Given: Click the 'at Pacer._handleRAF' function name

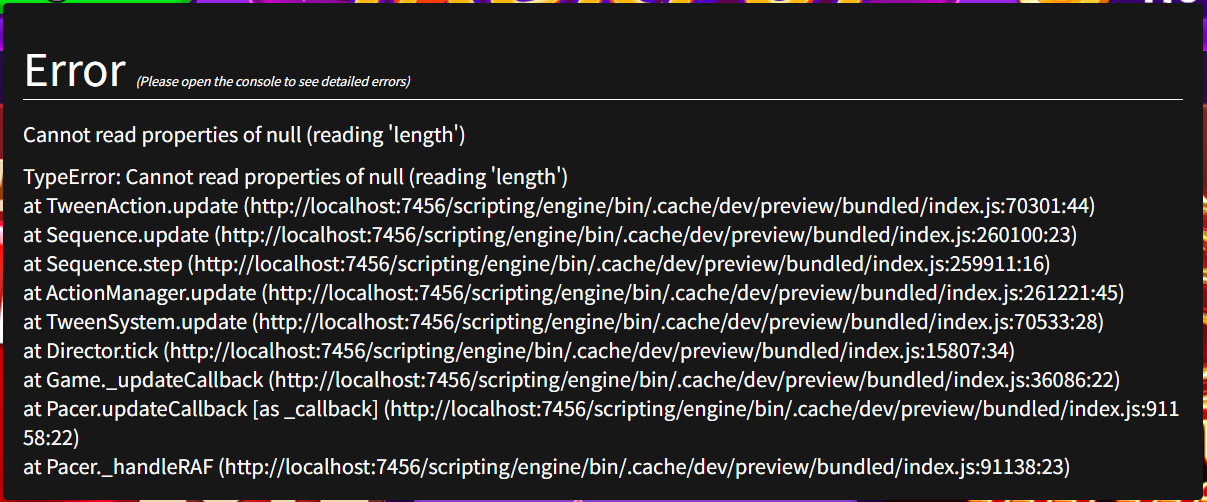Looking at the screenshot, I should coord(119,467).
